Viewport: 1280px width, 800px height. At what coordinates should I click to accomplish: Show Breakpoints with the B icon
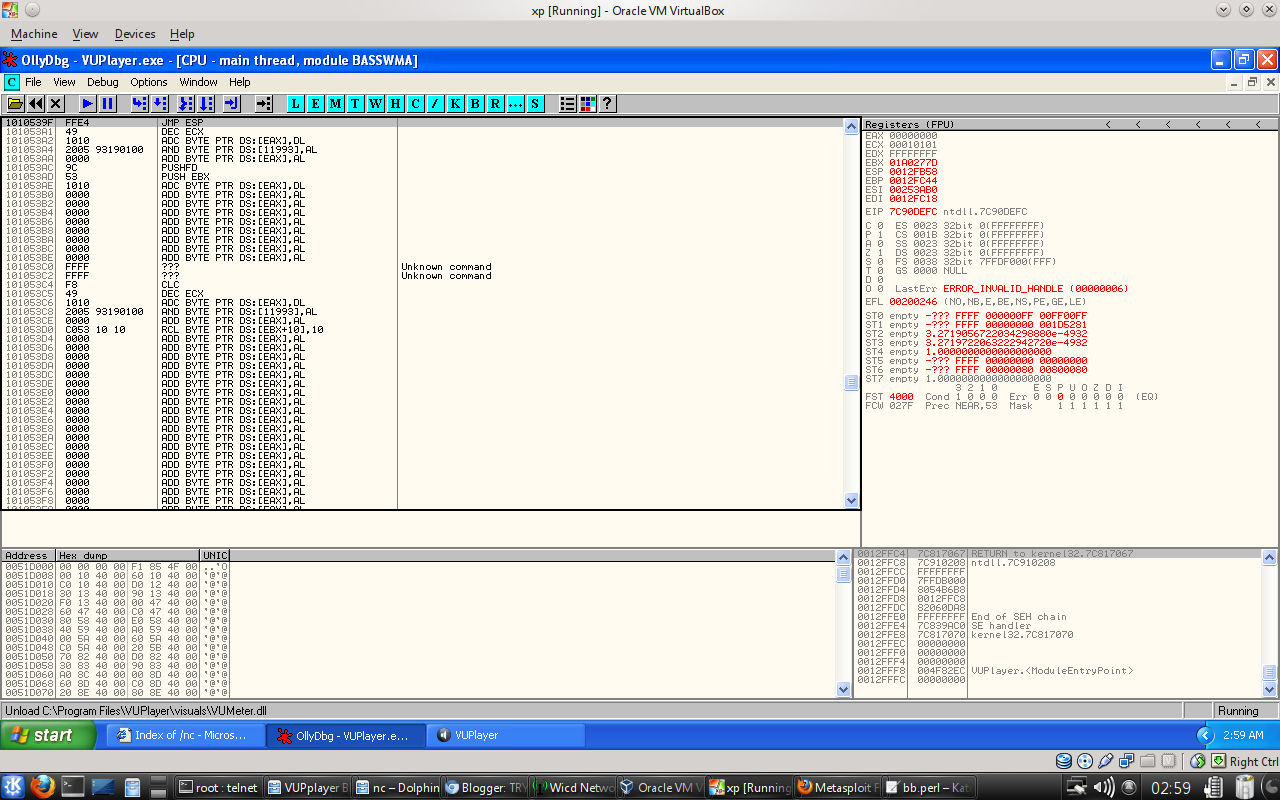point(476,103)
